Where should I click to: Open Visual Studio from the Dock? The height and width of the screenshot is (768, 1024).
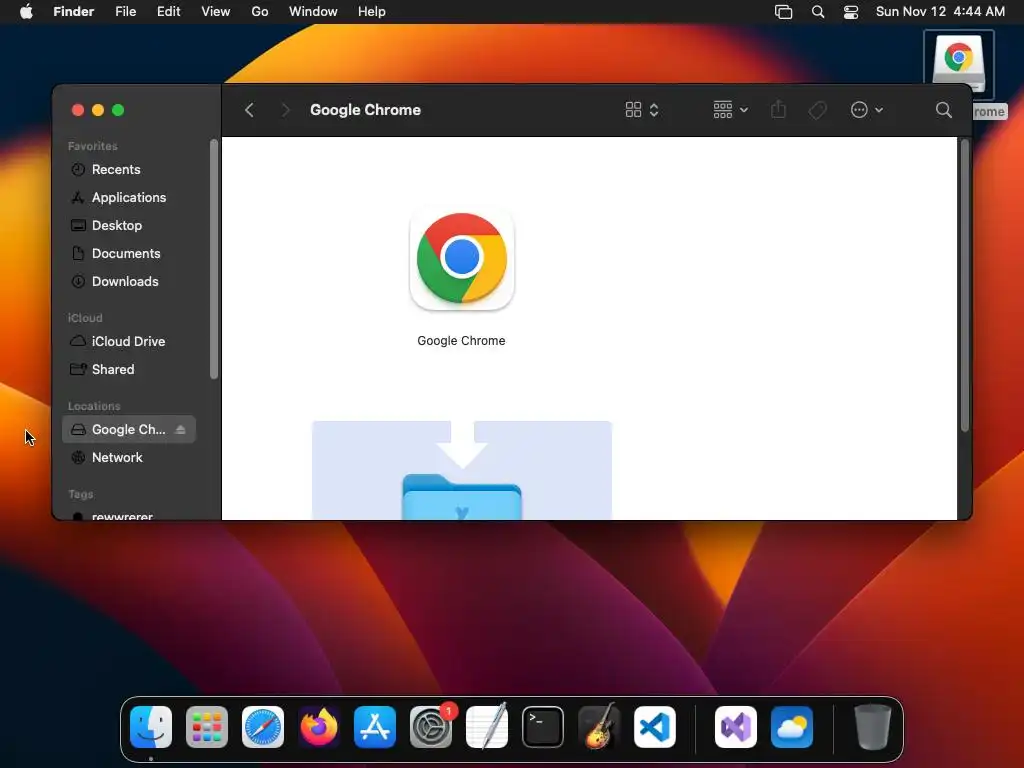pyautogui.click(x=736, y=727)
